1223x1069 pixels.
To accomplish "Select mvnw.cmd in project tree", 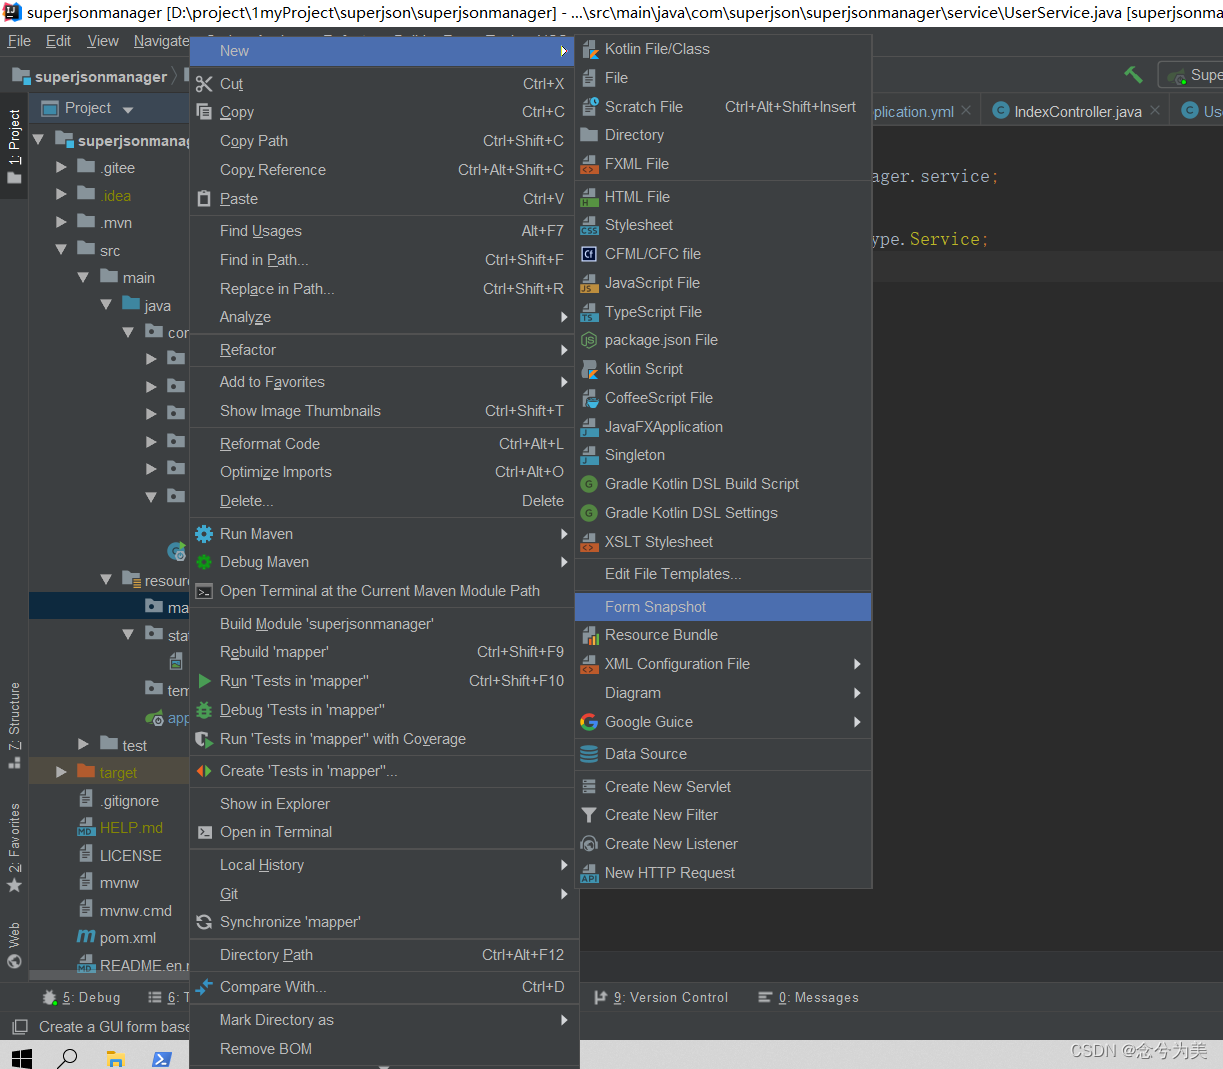I will [136, 911].
